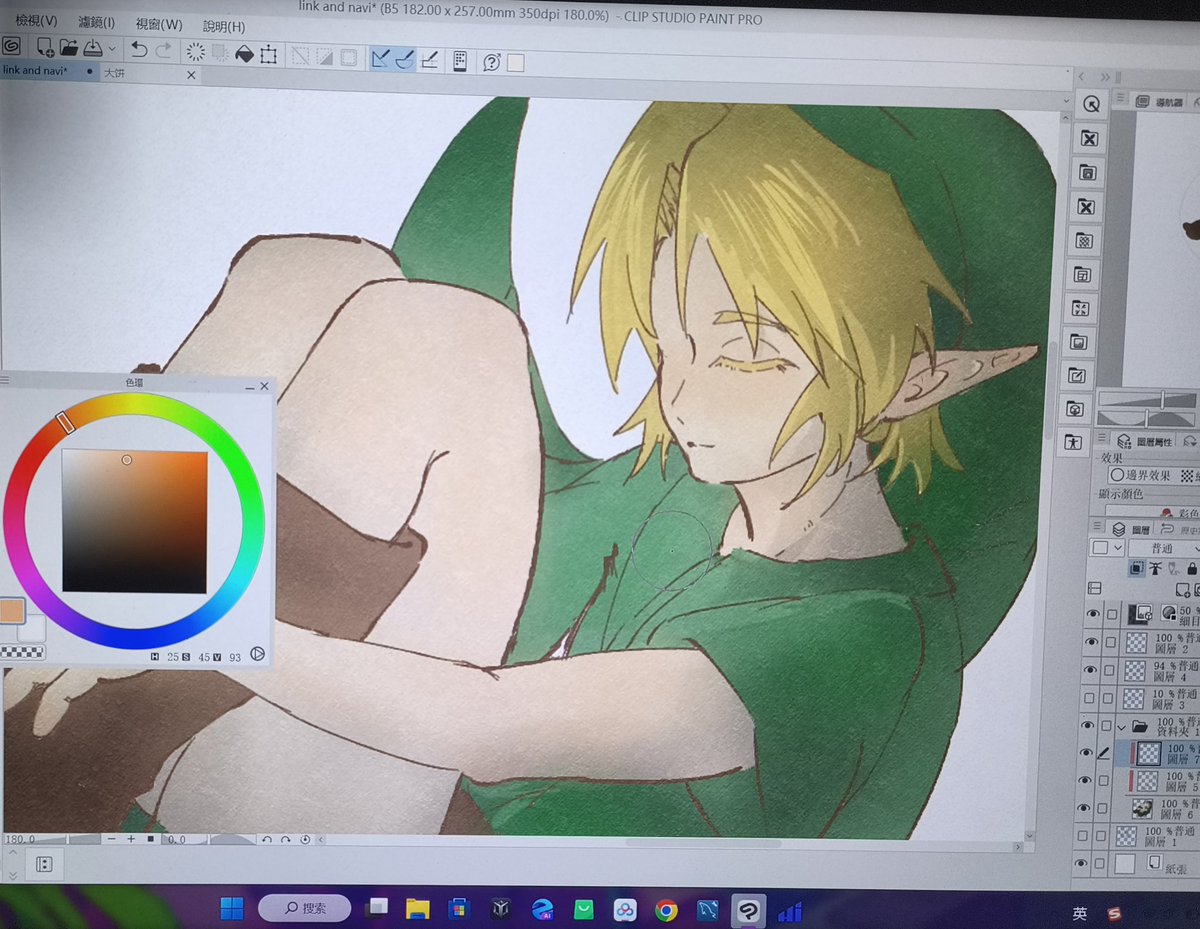The height and width of the screenshot is (929, 1200).
Task: Click zoom out minus at canvas bottom
Action: coord(111,838)
